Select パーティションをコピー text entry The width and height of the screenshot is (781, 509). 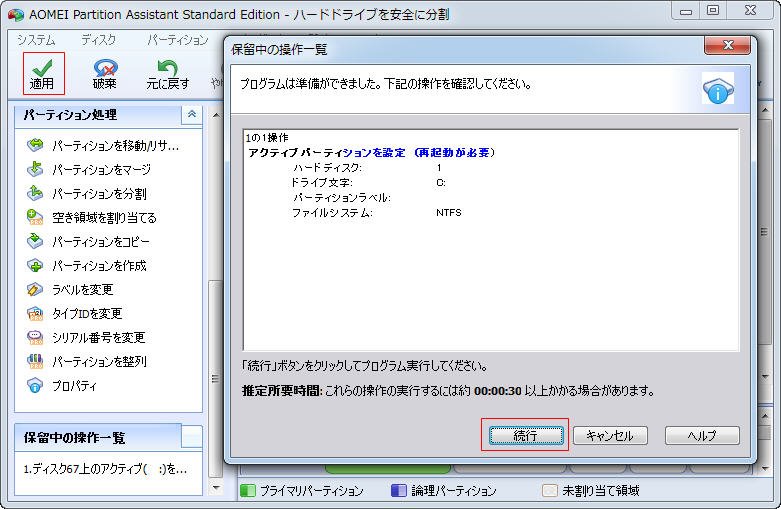[101, 241]
